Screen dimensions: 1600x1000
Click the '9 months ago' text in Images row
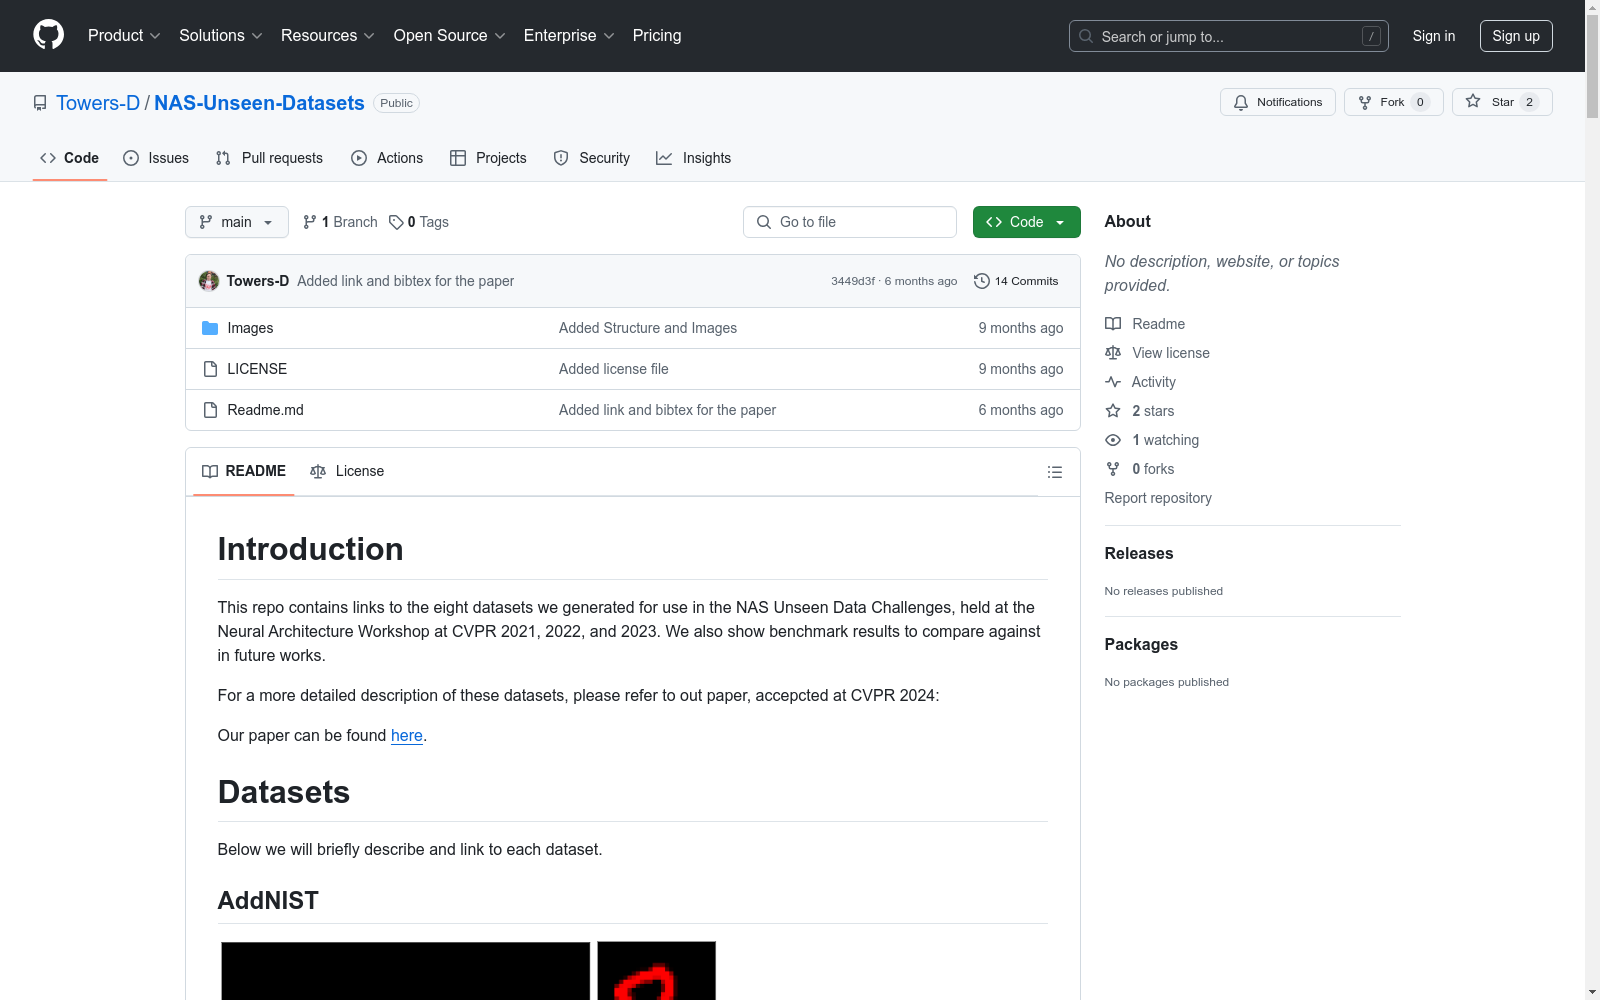tap(1021, 328)
